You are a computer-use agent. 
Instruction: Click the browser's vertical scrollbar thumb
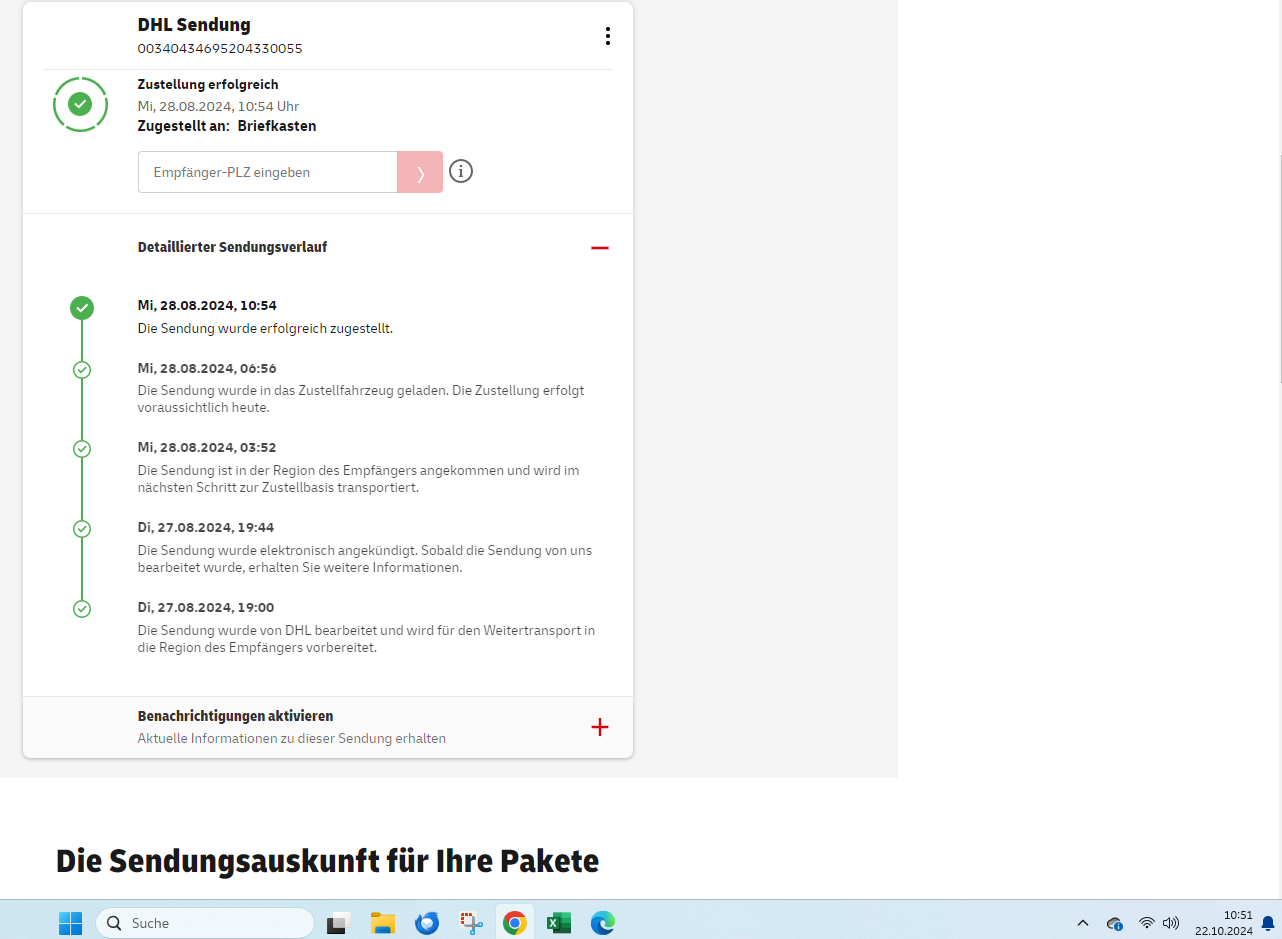1279,270
